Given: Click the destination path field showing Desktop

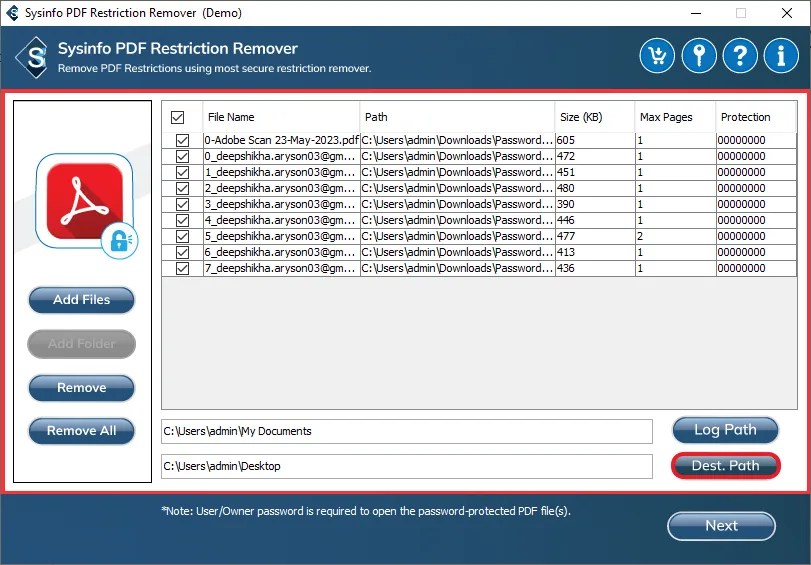Looking at the screenshot, I should click(406, 466).
